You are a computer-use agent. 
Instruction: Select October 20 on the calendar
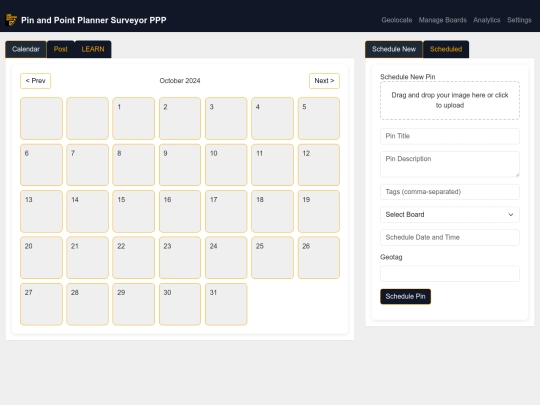click(41, 258)
